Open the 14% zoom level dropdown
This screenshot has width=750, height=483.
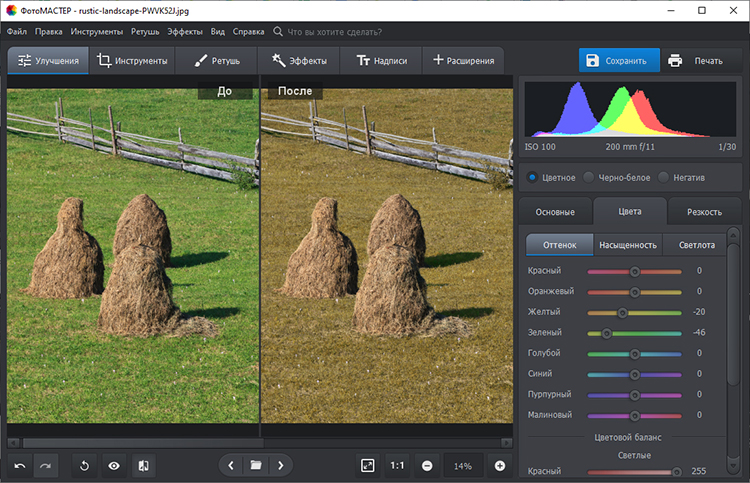click(463, 465)
